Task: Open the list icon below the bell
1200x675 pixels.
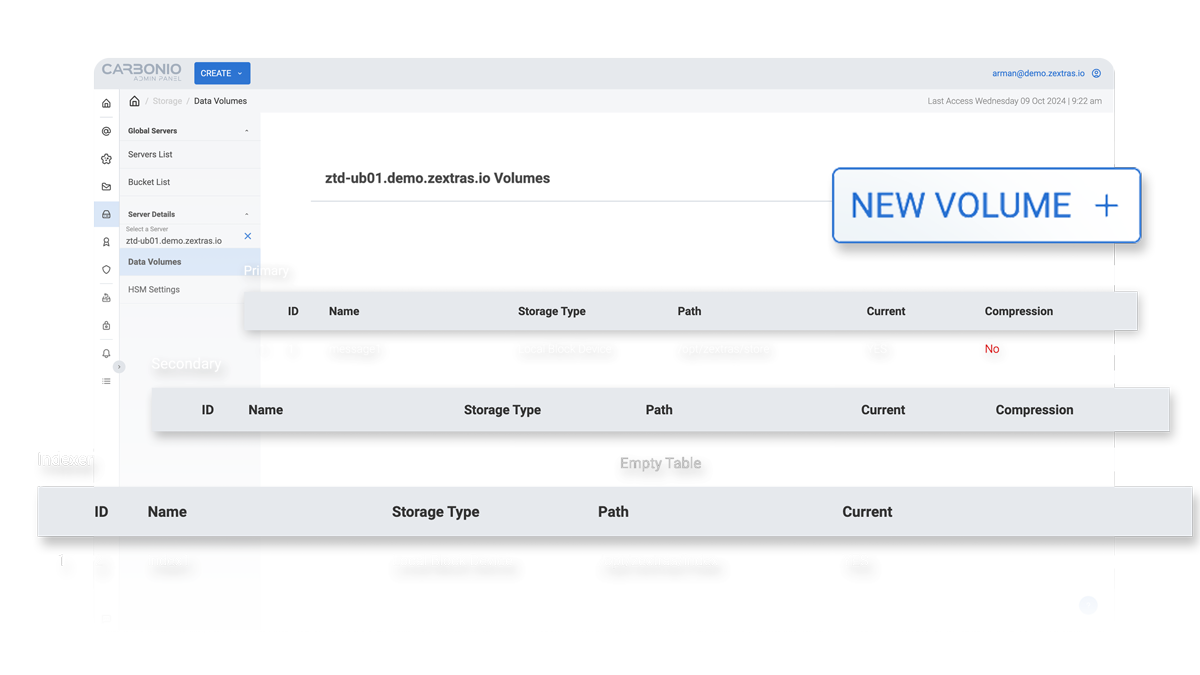Action: point(107,381)
